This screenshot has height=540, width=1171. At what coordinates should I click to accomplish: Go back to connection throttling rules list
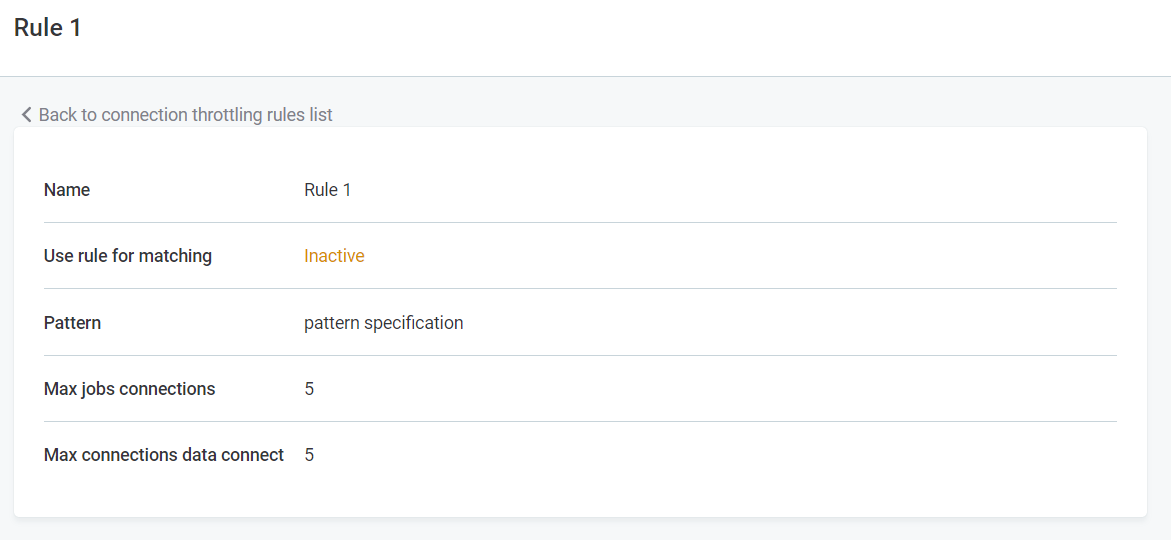(x=185, y=115)
